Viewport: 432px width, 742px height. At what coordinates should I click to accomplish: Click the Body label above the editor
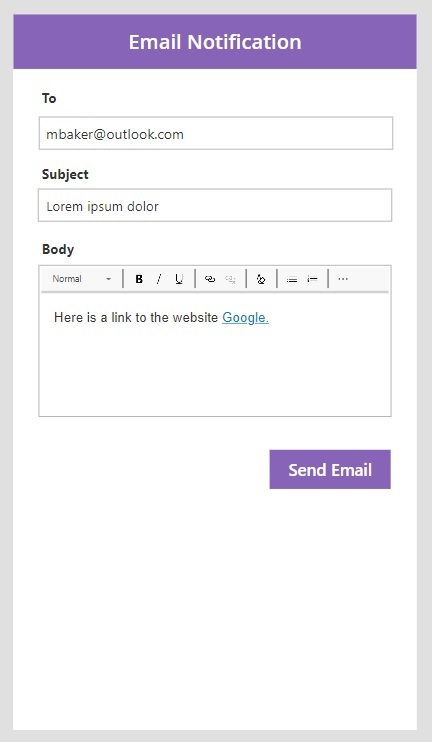[58, 249]
